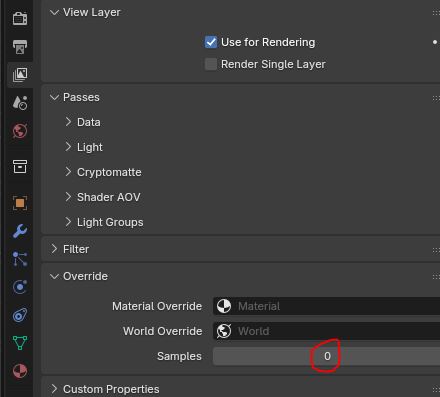Open the Scene properties tab
The width and height of the screenshot is (440, 397).
click(20, 103)
